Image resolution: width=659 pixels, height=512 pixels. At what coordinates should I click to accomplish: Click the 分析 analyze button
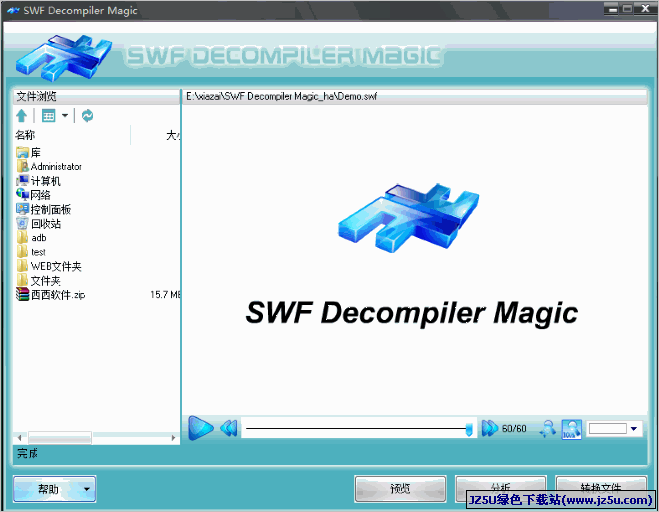(501, 488)
